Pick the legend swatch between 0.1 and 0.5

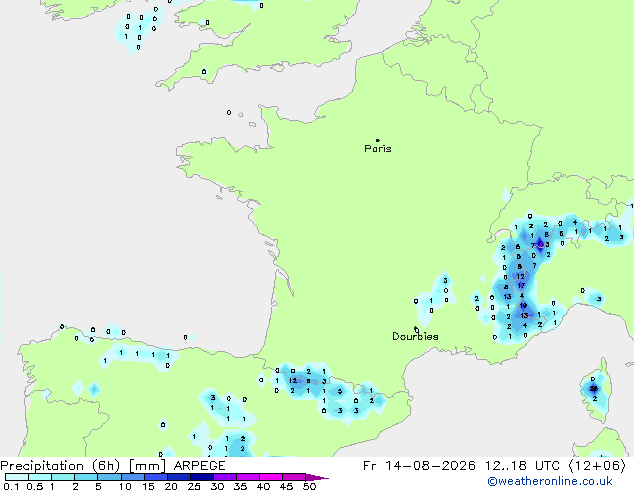(x=17, y=477)
